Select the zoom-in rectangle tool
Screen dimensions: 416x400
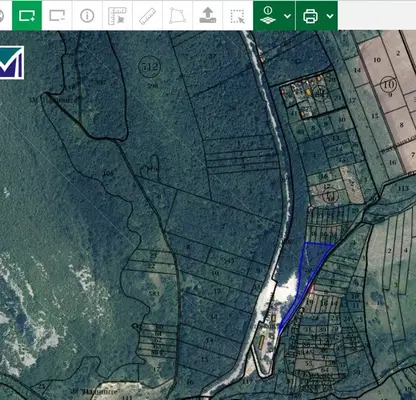pos(27,15)
